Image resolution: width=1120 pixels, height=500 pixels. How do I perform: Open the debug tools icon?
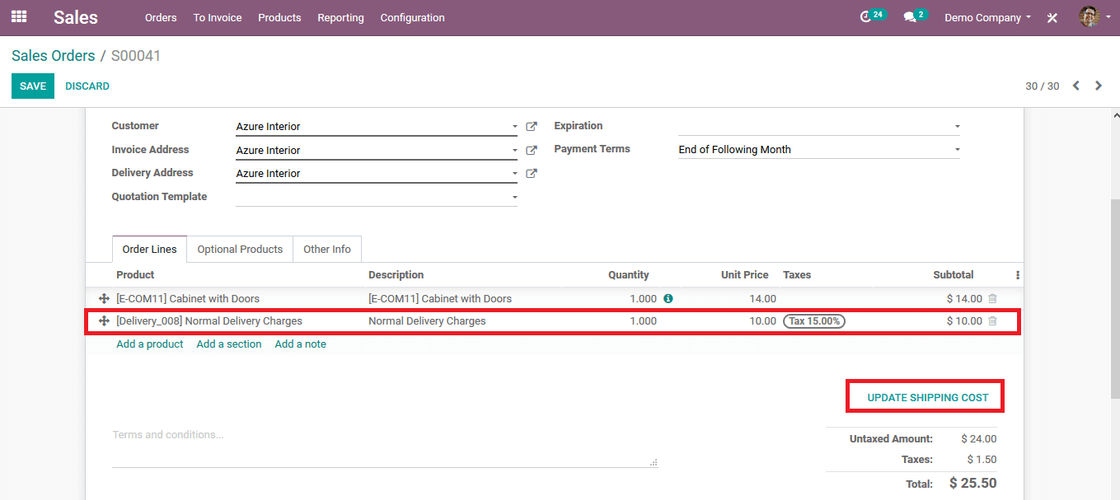(x=1052, y=18)
